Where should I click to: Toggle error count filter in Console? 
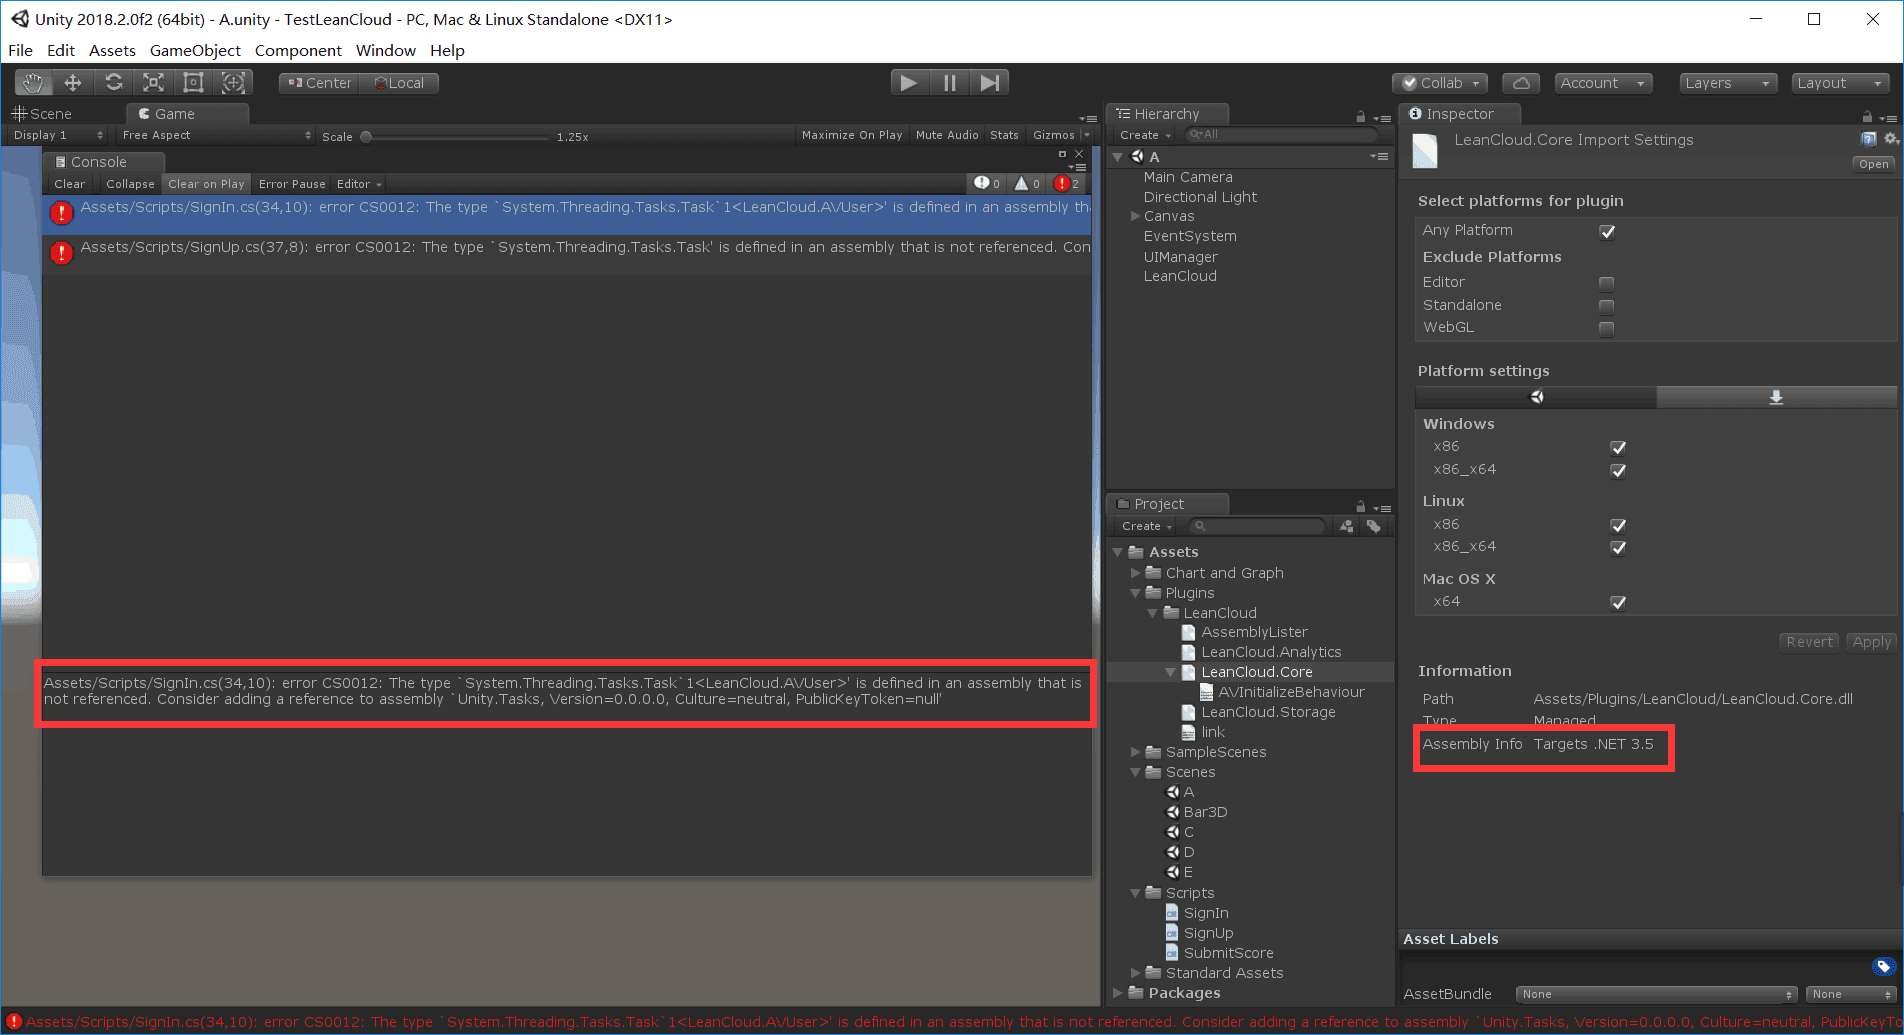coord(1067,183)
